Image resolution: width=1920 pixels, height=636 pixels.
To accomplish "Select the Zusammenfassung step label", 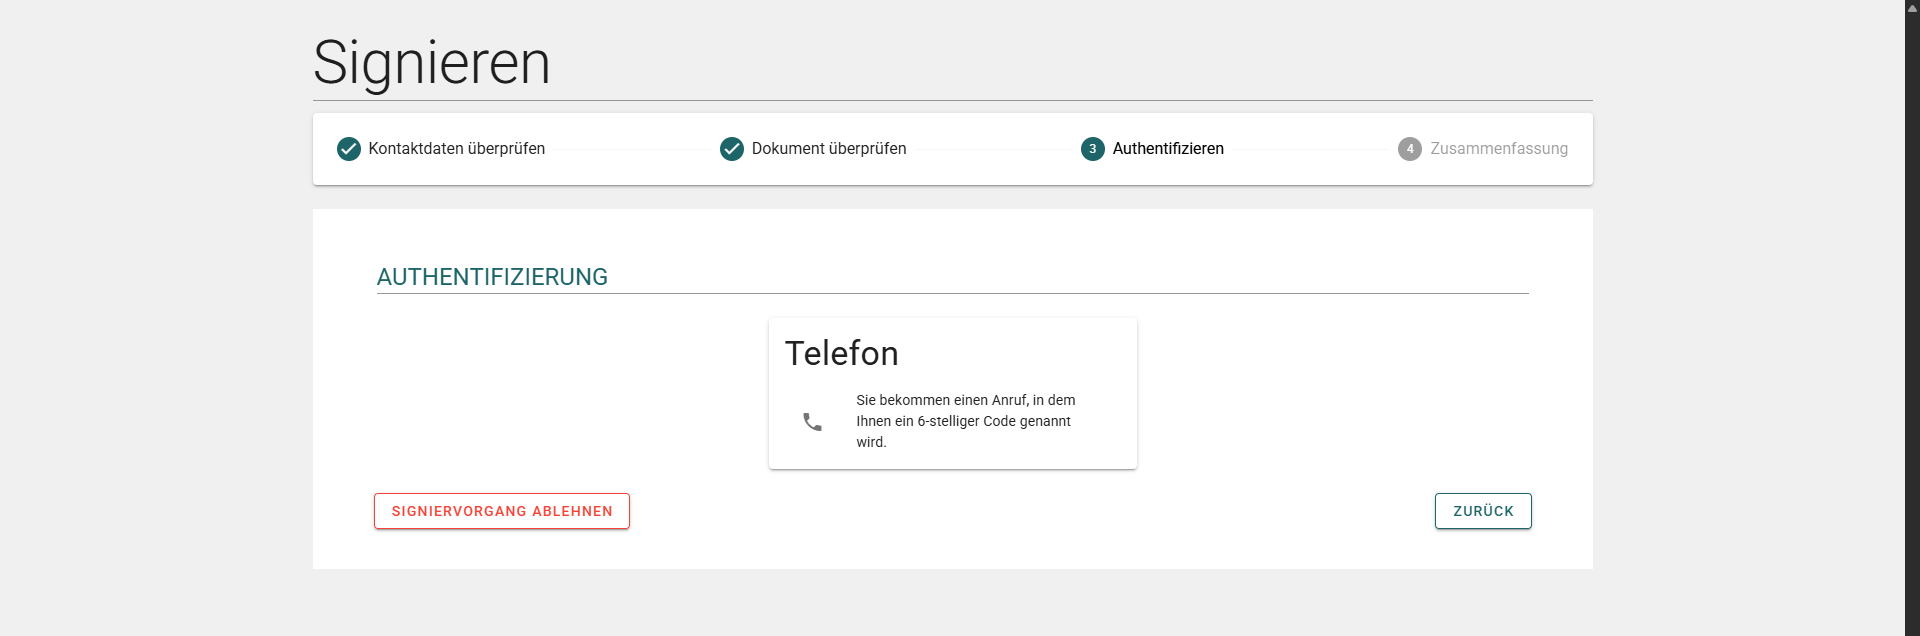I will click(x=1498, y=149).
